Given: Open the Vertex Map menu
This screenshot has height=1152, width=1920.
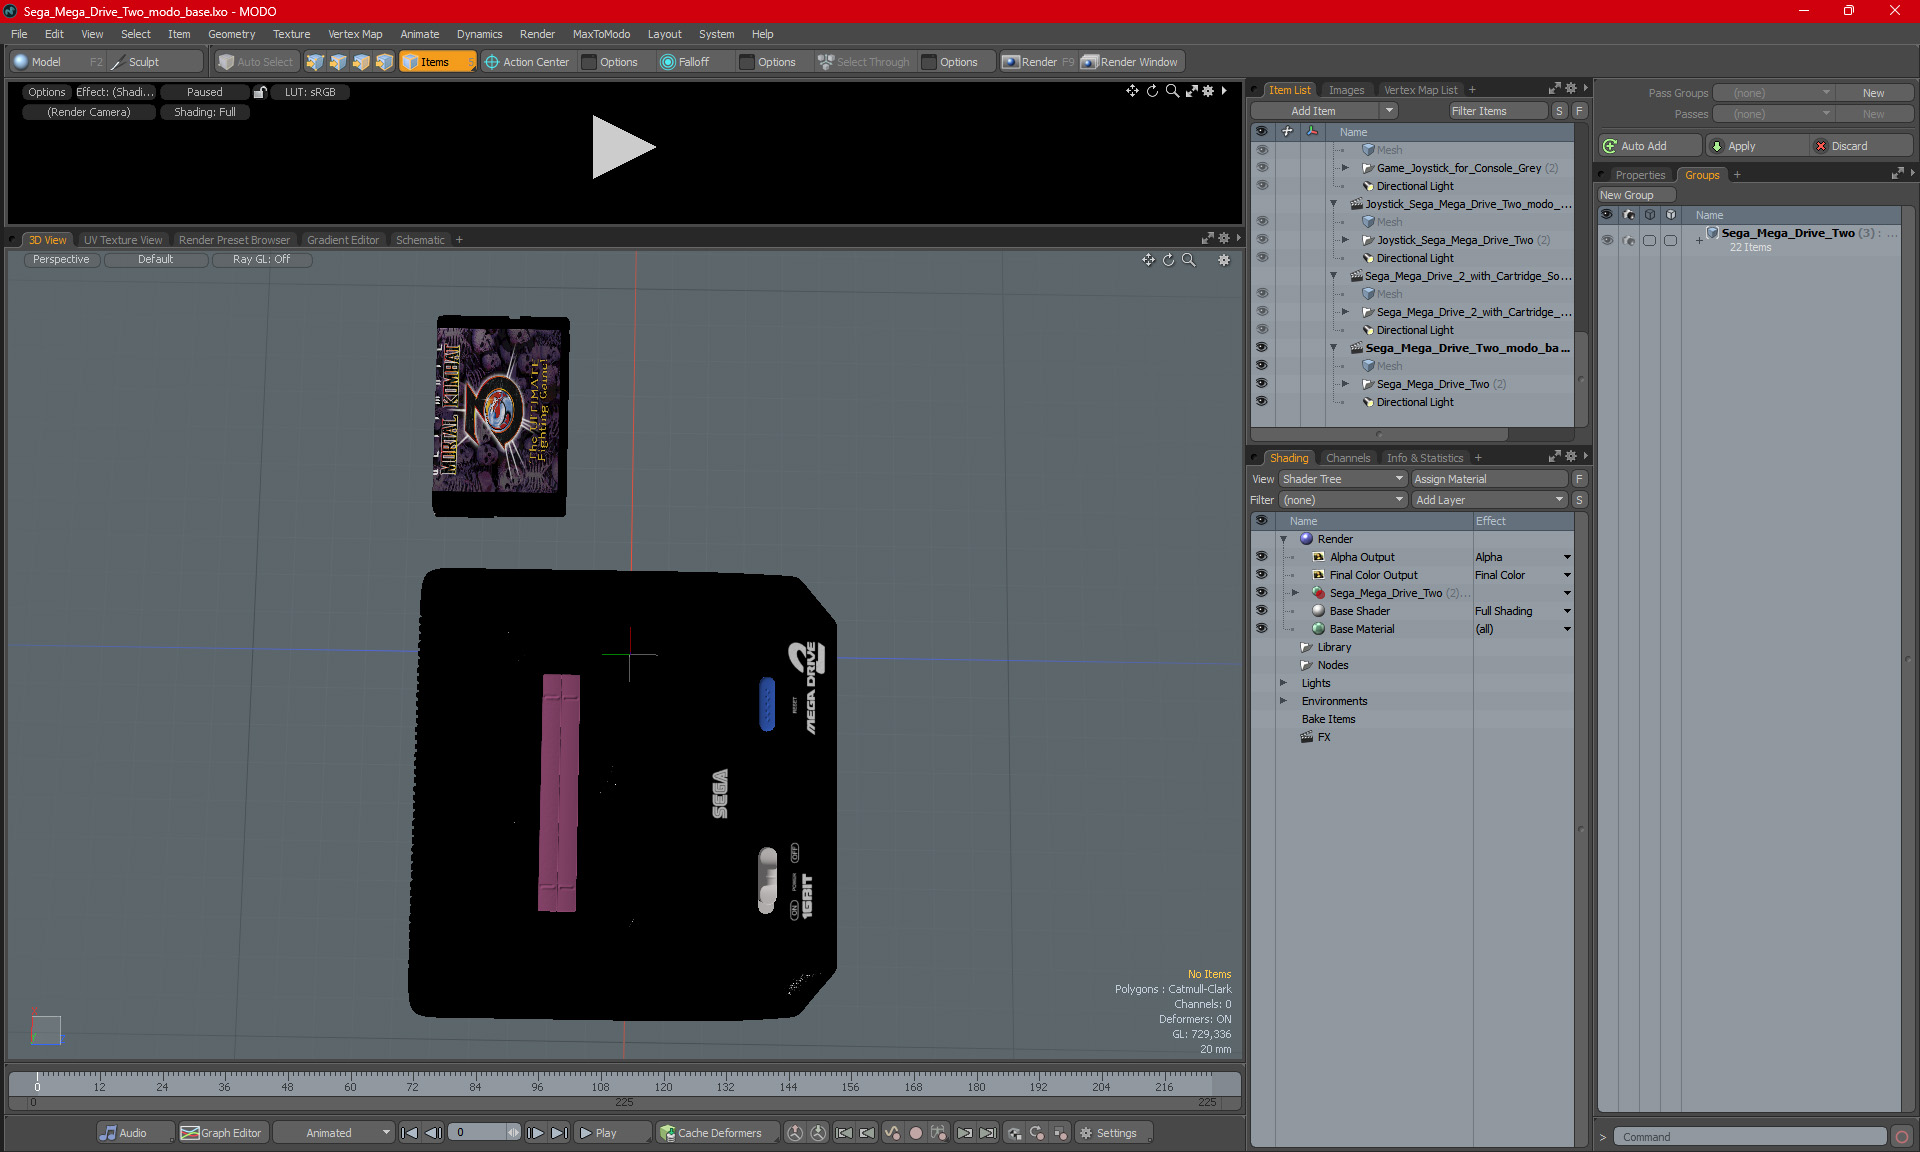Looking at the screenshot, I should [x=355, y=34].
